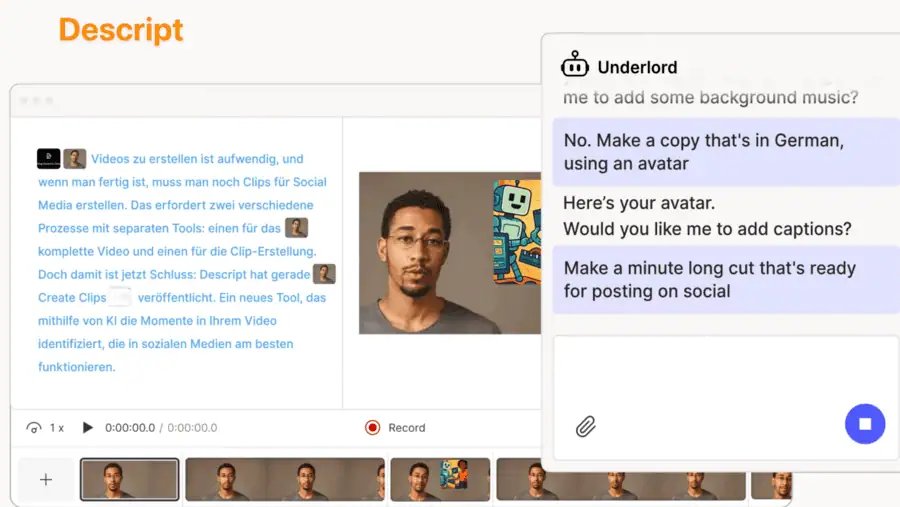Select the second timeline clip with two faces

coord(285,479)
